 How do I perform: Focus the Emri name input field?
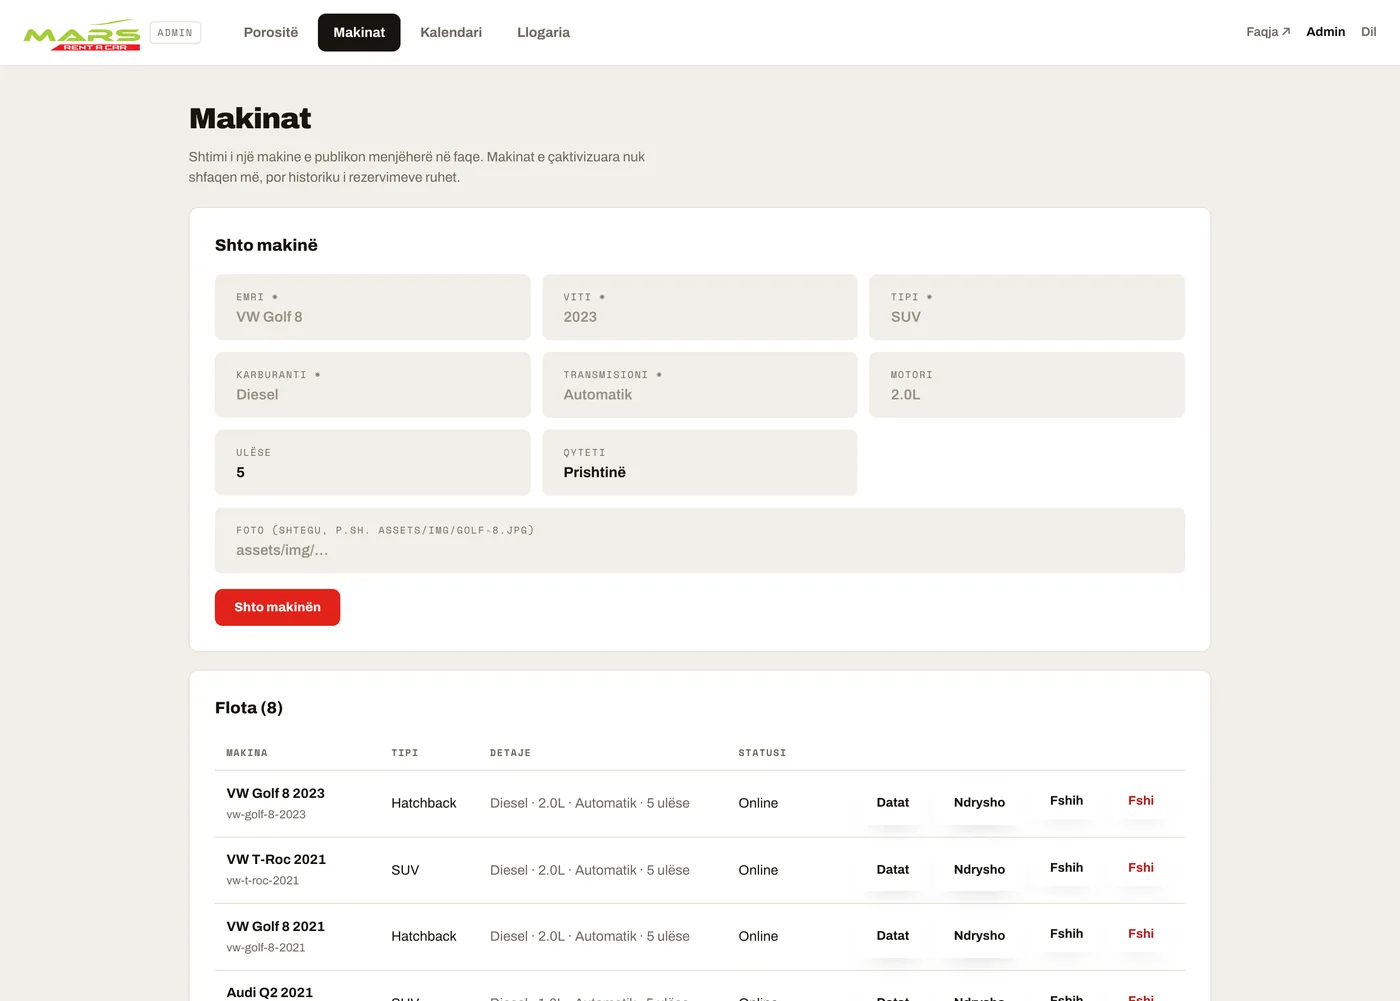[x=372, y=307]
